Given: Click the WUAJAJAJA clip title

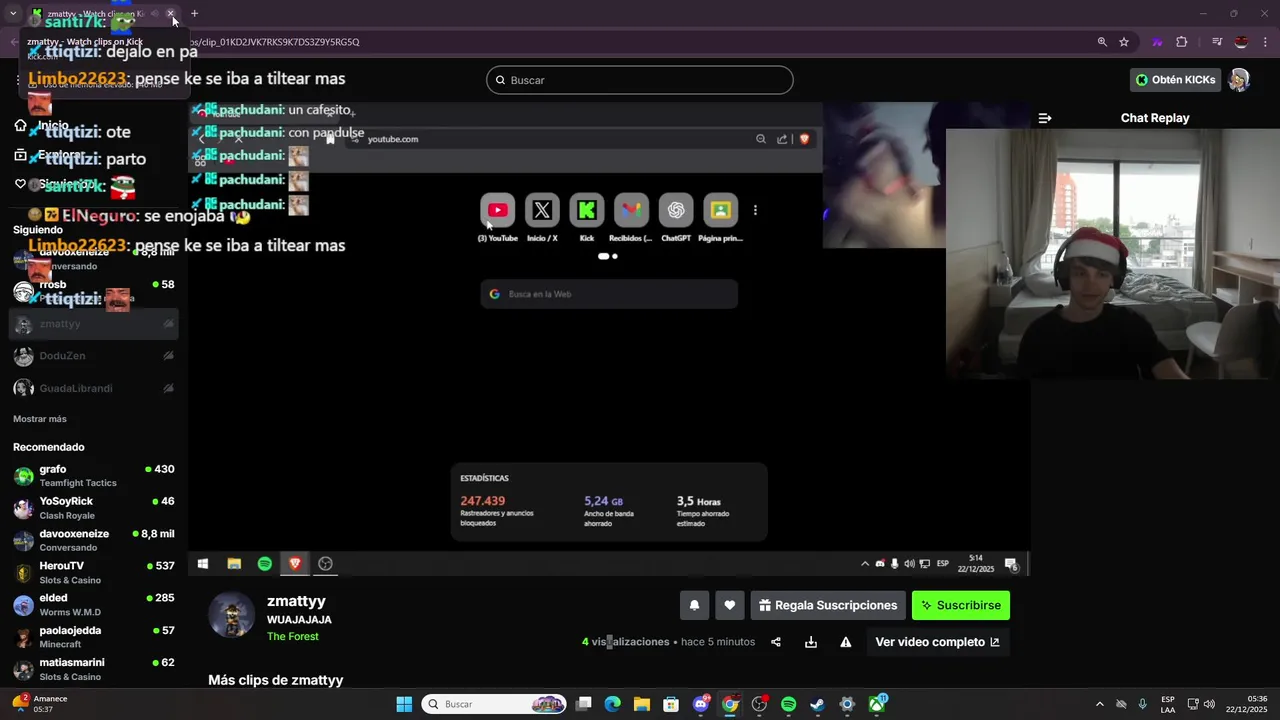Looking at the screenshot, I should tap(299, 620).
